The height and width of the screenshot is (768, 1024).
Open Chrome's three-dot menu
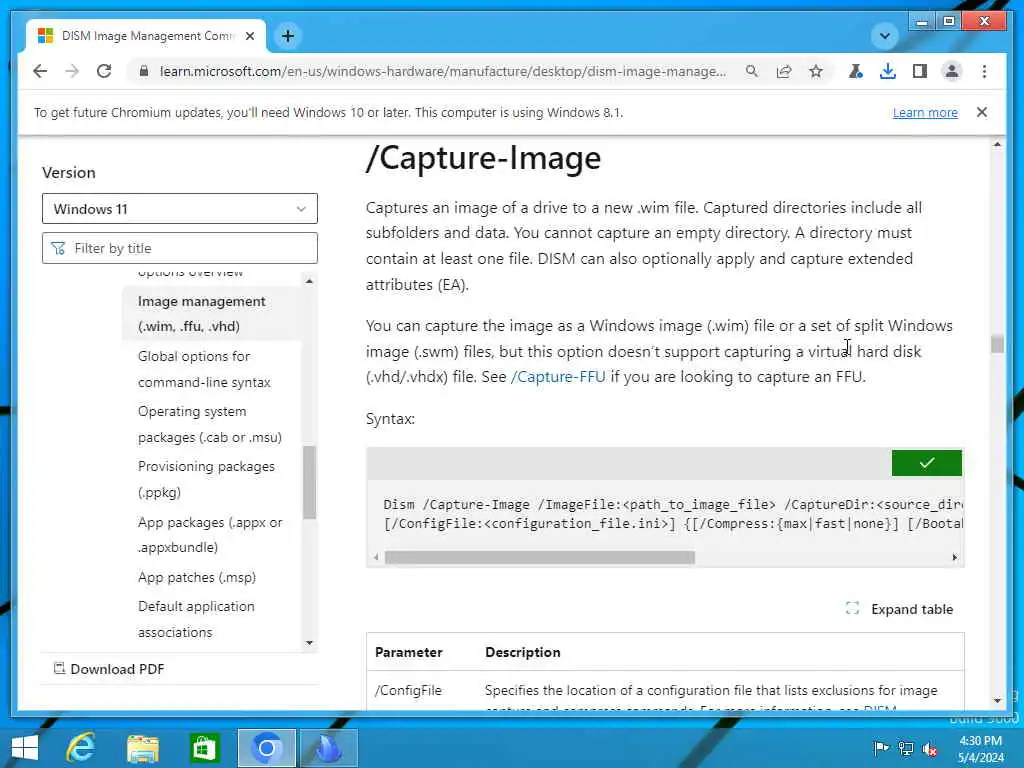[x=984, y=71]
